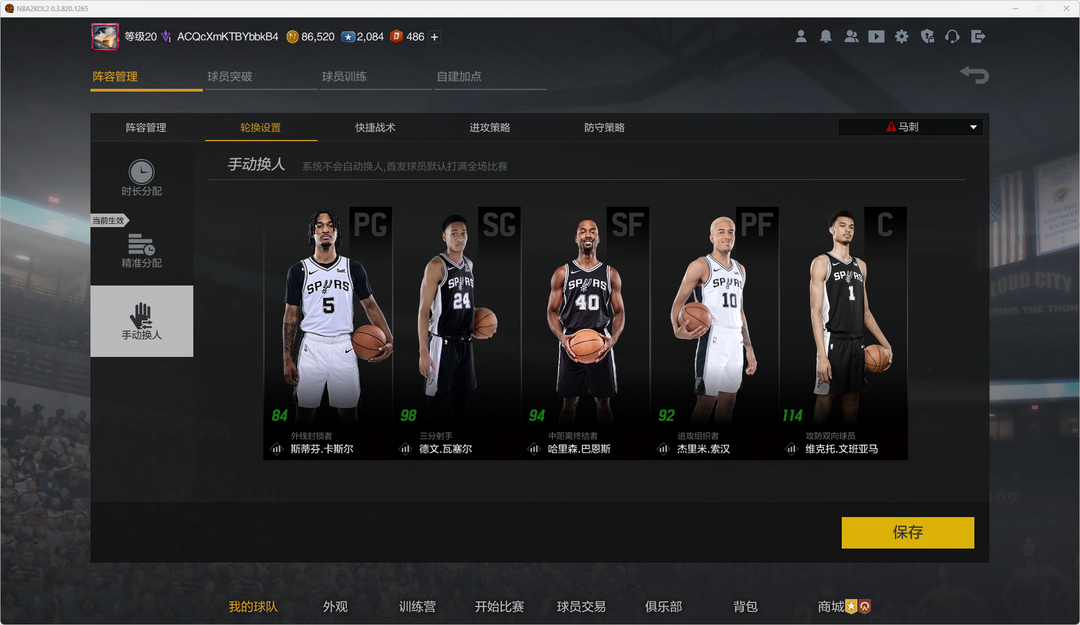This screenshot has height=625, width=1080.
Task: Click the red D diamond currency icon
Action: pos(396,37)
